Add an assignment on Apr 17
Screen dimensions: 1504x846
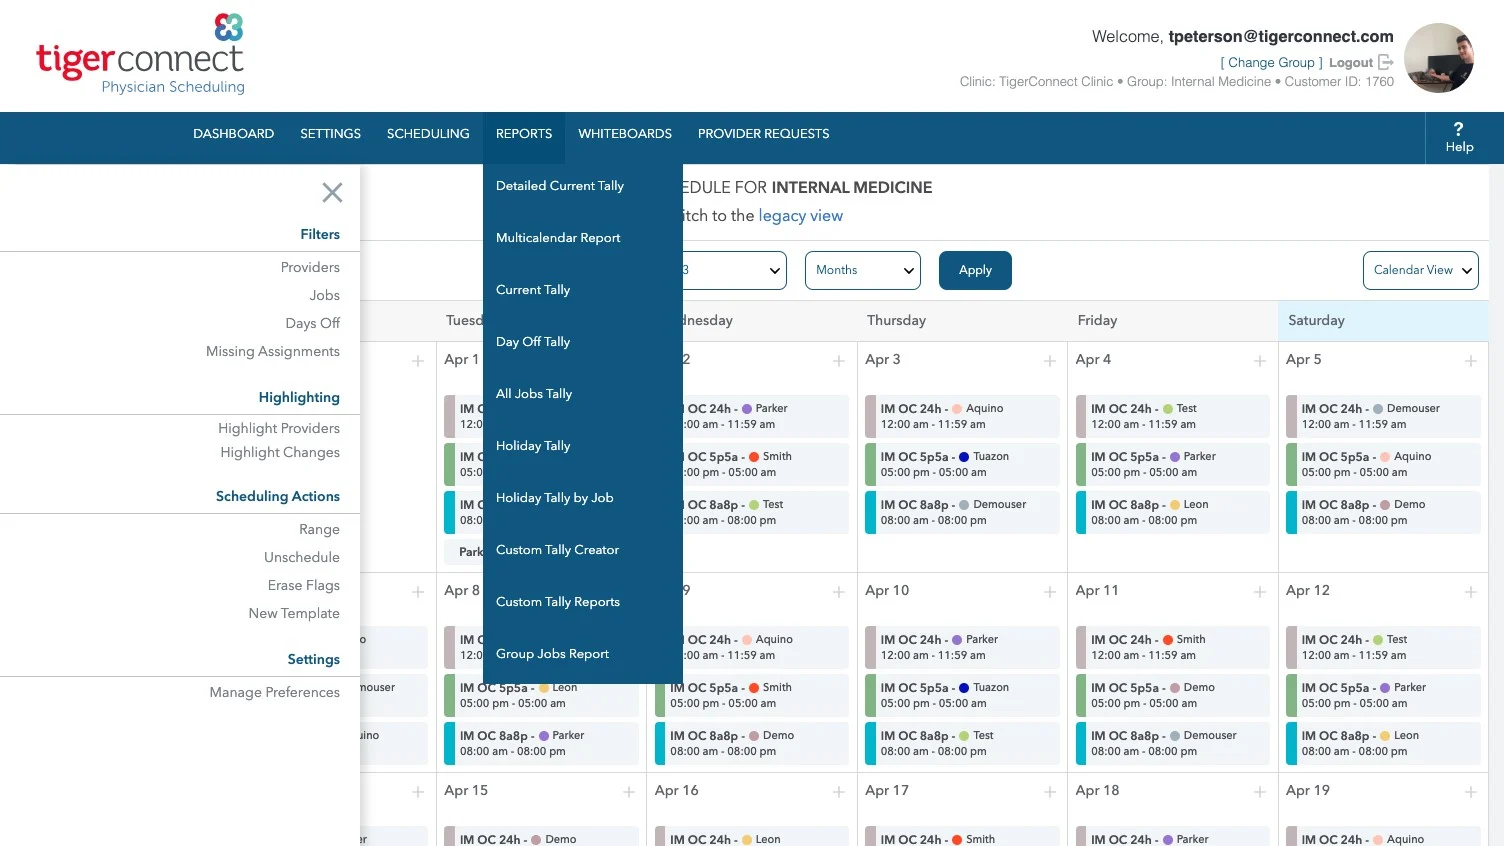pyautogui.click(x=1050, y=792)
